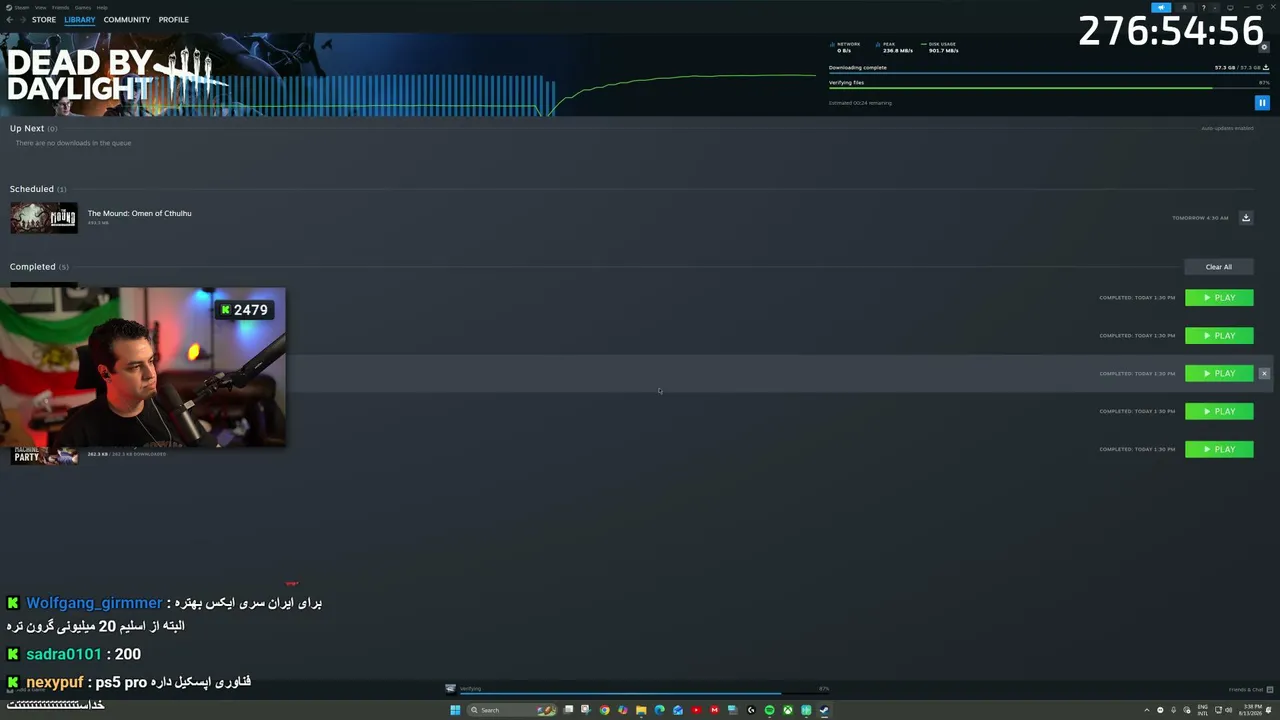Open the Friends menu
This screenshot has width=1280, height=720.
(x=60, y=7)
